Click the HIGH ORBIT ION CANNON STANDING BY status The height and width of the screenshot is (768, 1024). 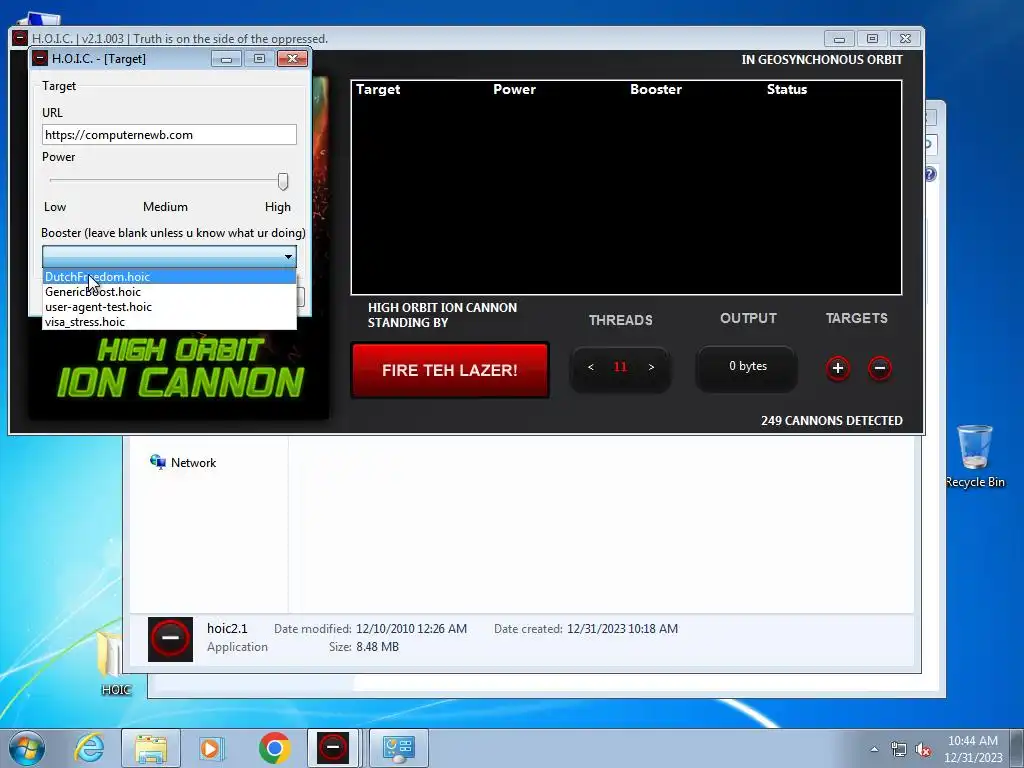tap(442, 315)
